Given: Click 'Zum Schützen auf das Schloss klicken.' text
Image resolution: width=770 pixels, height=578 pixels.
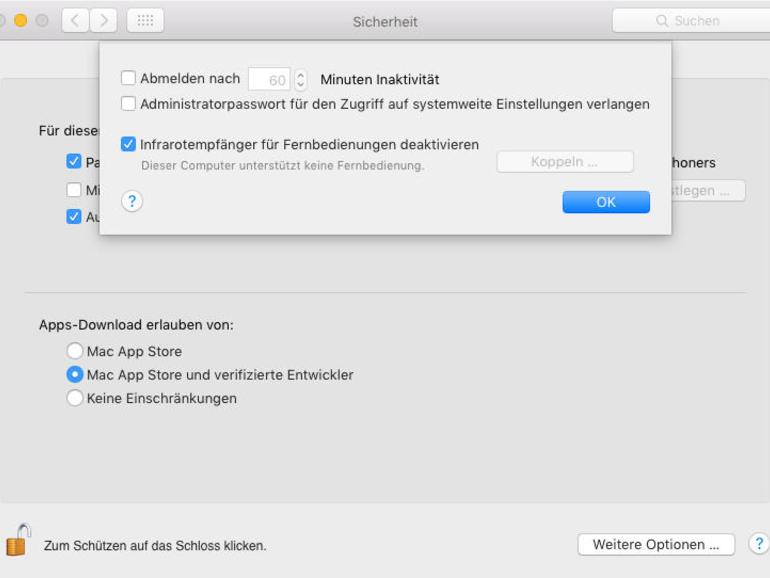Looking at the screenshot, I should coord(155,546).
